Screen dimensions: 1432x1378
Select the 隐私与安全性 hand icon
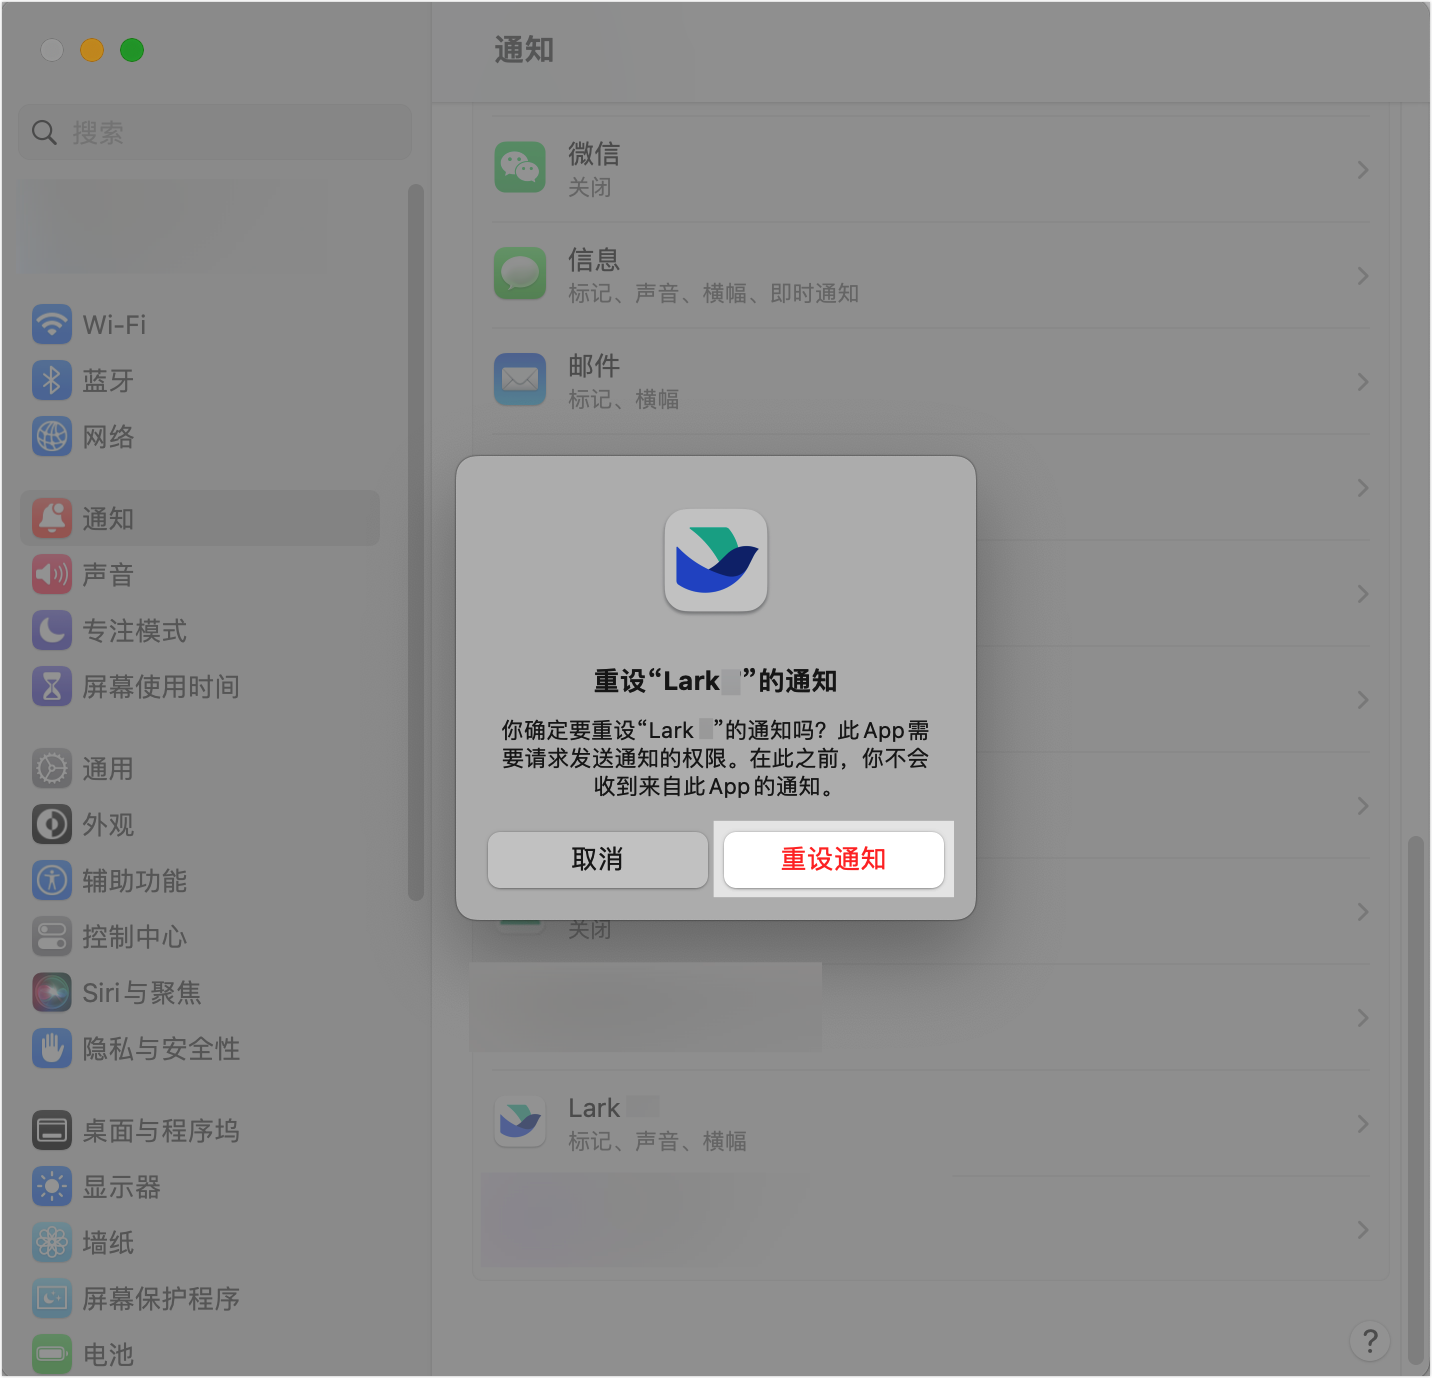tap(52, 1048)
